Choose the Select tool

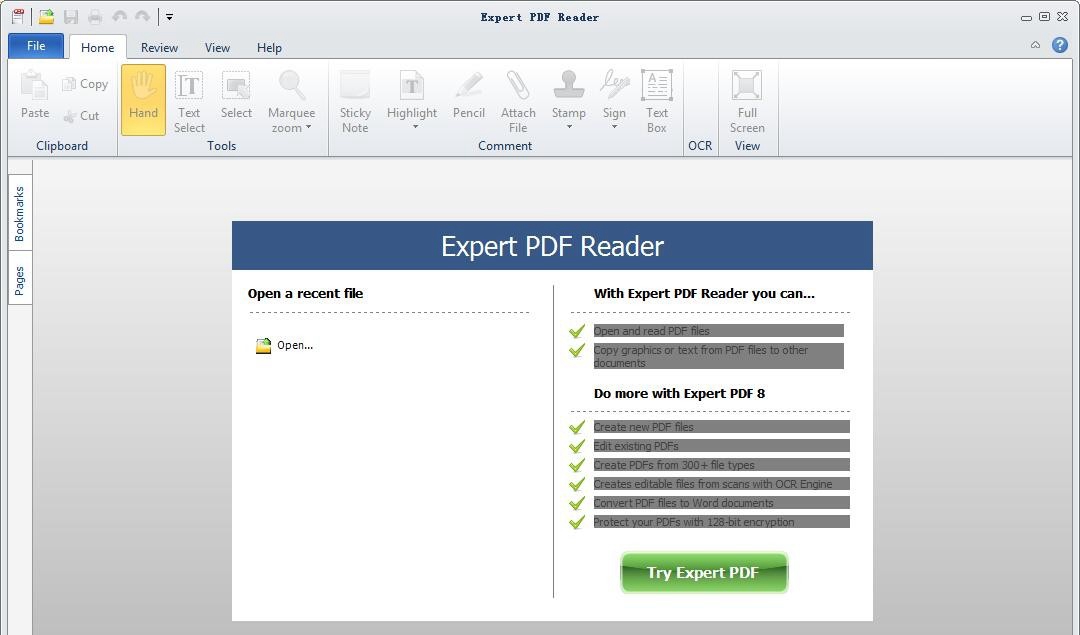pyautogui.click(x=236, y=95)
